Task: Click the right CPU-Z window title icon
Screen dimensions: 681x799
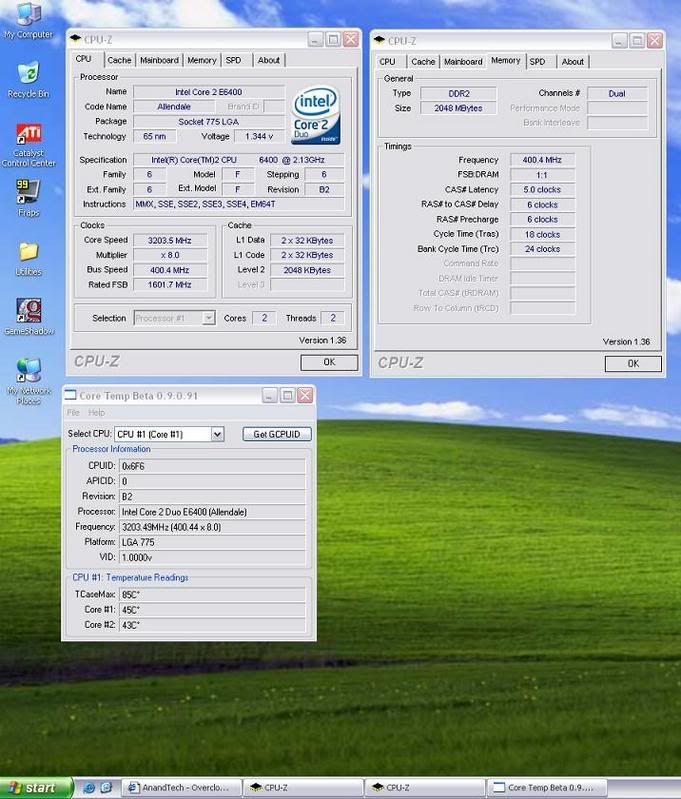Action: 379,40
